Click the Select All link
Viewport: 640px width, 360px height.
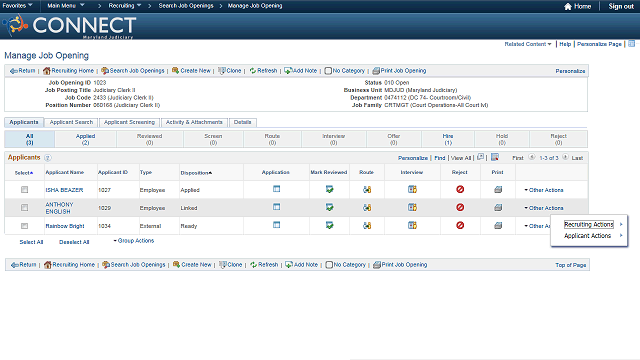tap(31, 242)
